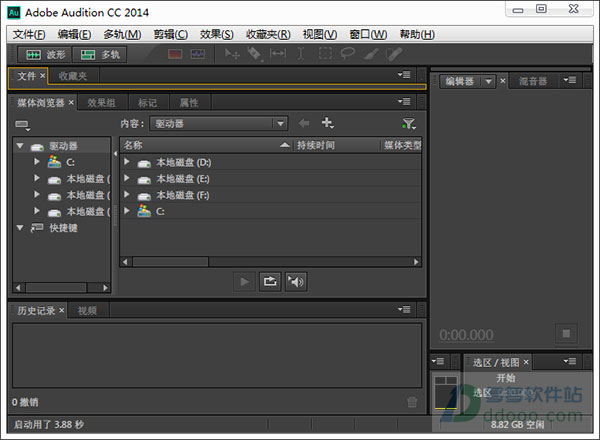The height and width of the screenshot is (440, 600).
Task: Switch to the 收藏夹 panel tab
Action: 73,76
